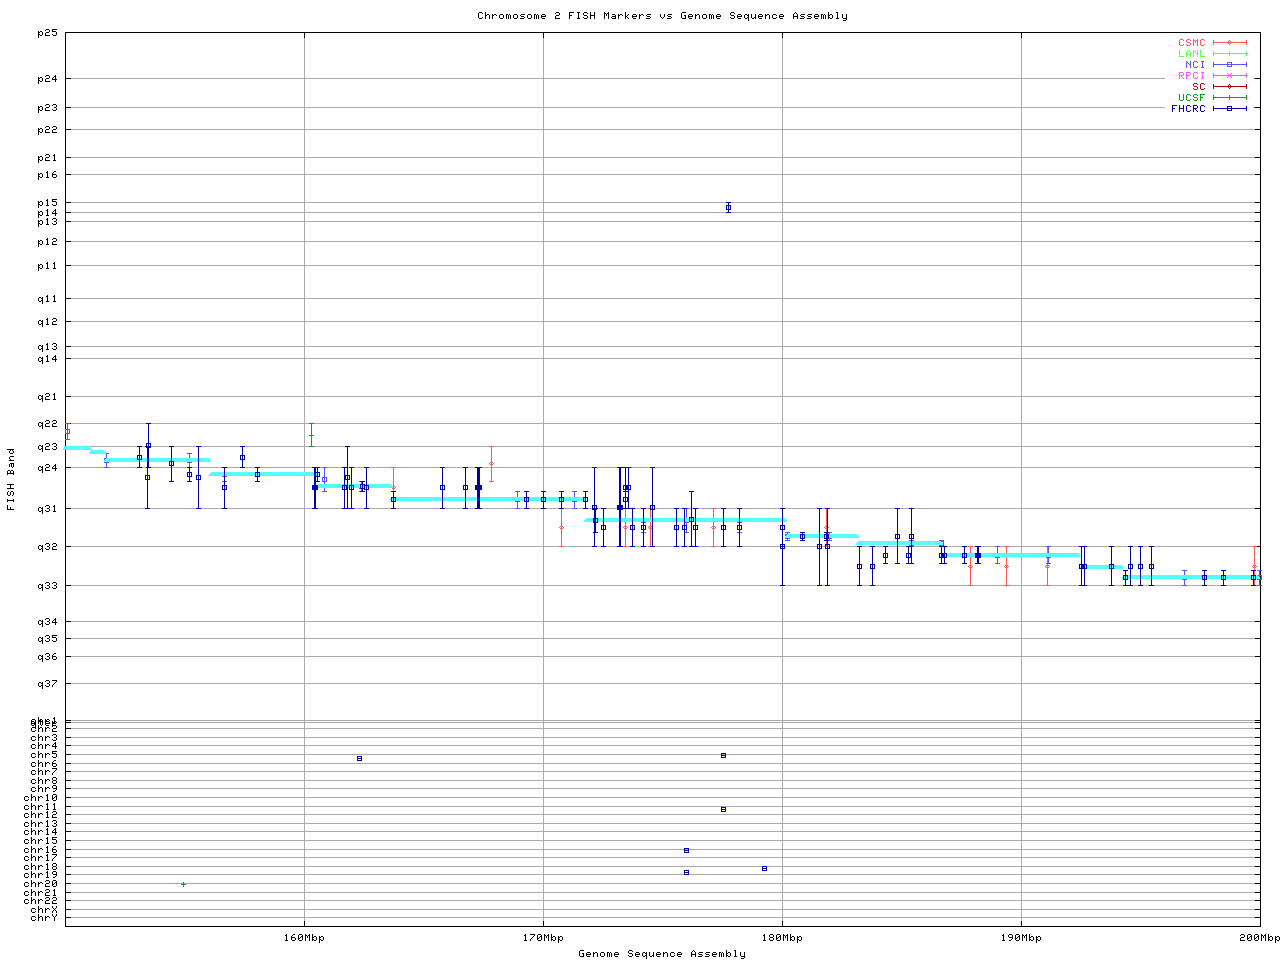Click the chart title about Chromosome 2 FISH Markers
This screenshot has height=960, width=1280.
662,16
